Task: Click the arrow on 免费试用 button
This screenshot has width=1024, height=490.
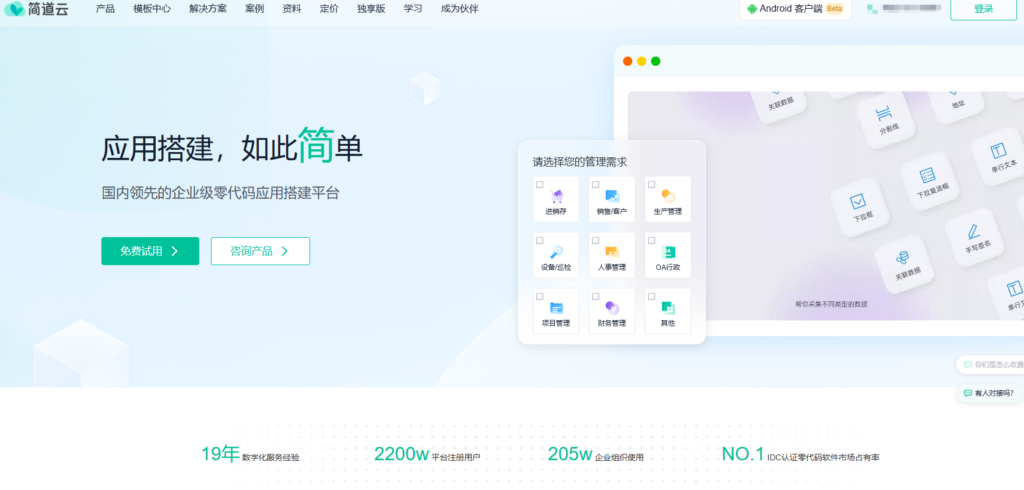Action: click(174, 251)
